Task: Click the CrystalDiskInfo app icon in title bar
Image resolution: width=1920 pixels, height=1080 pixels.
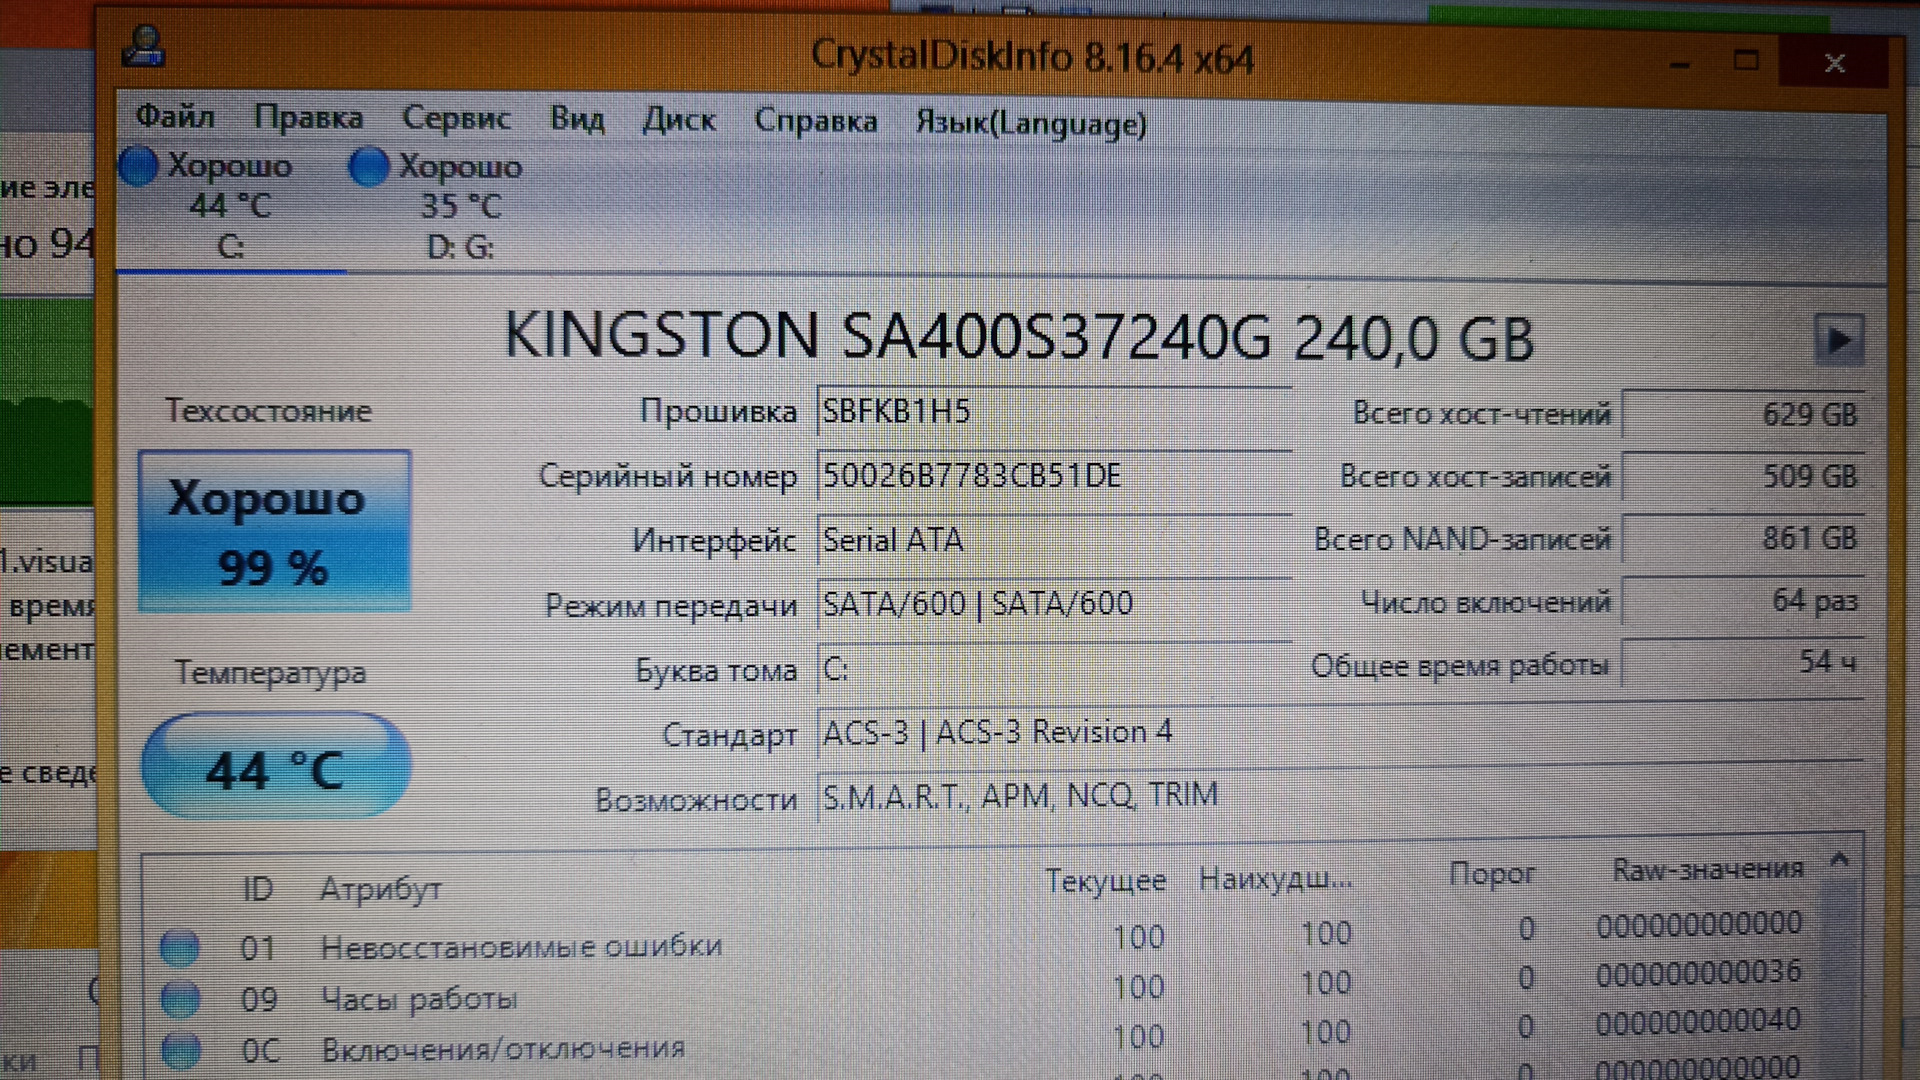Action: point(144,46)
